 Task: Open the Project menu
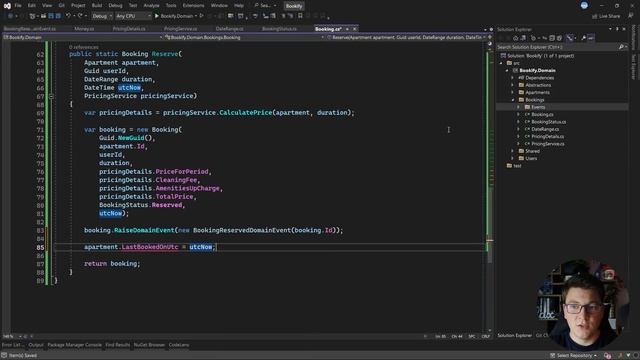(78, 6)
